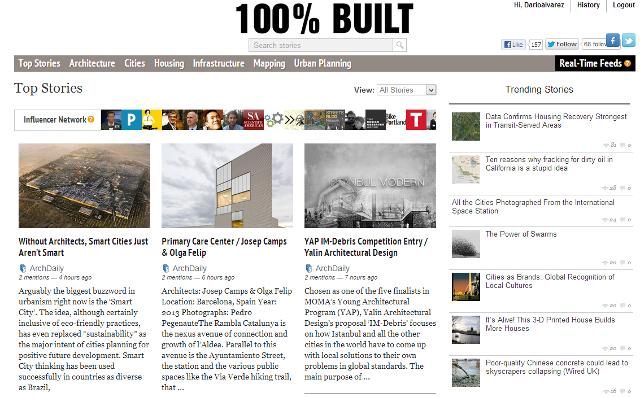Click ArchDaily source name under YAP IM-Debris
The width and height of the screenshot is (640, 397).
point(332,268)
